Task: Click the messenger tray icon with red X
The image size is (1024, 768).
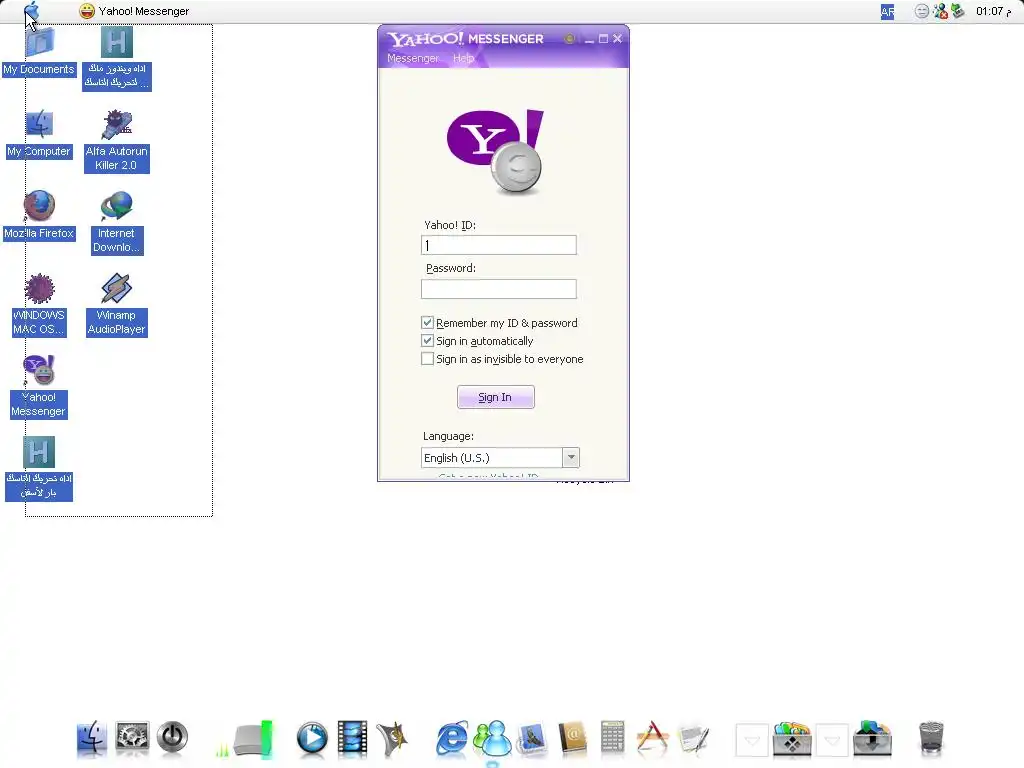Action: [940, 11]
